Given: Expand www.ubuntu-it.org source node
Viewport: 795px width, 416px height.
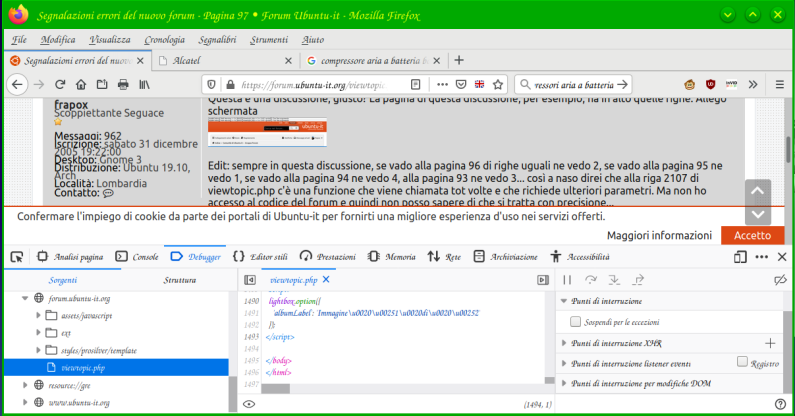Looking at the screenshot, I should 25,402.
